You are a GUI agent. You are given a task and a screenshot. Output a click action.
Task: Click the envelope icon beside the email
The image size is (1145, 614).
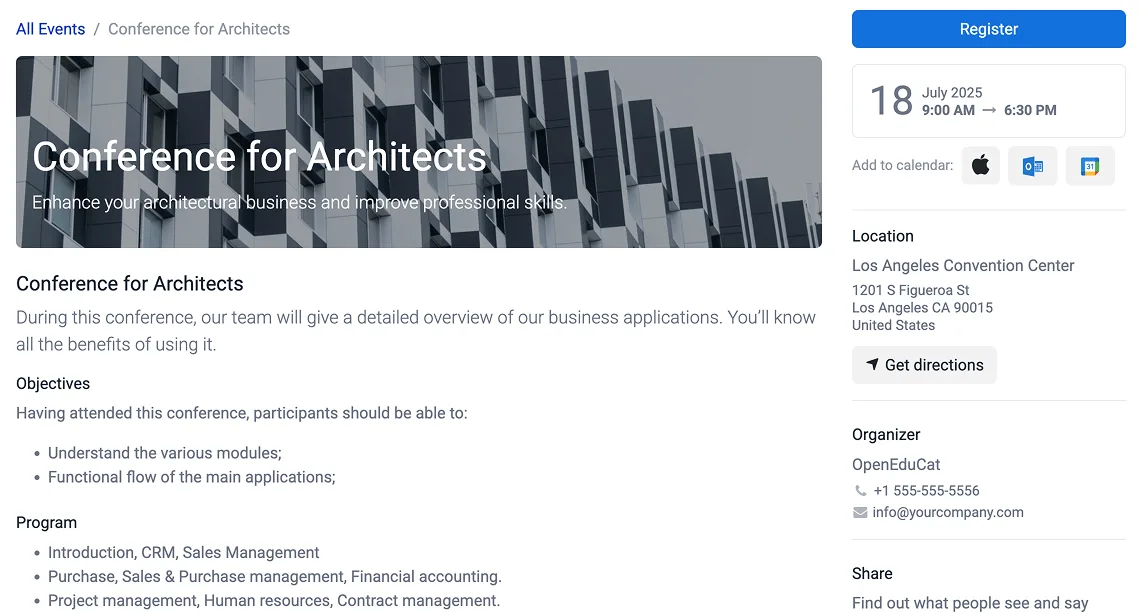860,513
